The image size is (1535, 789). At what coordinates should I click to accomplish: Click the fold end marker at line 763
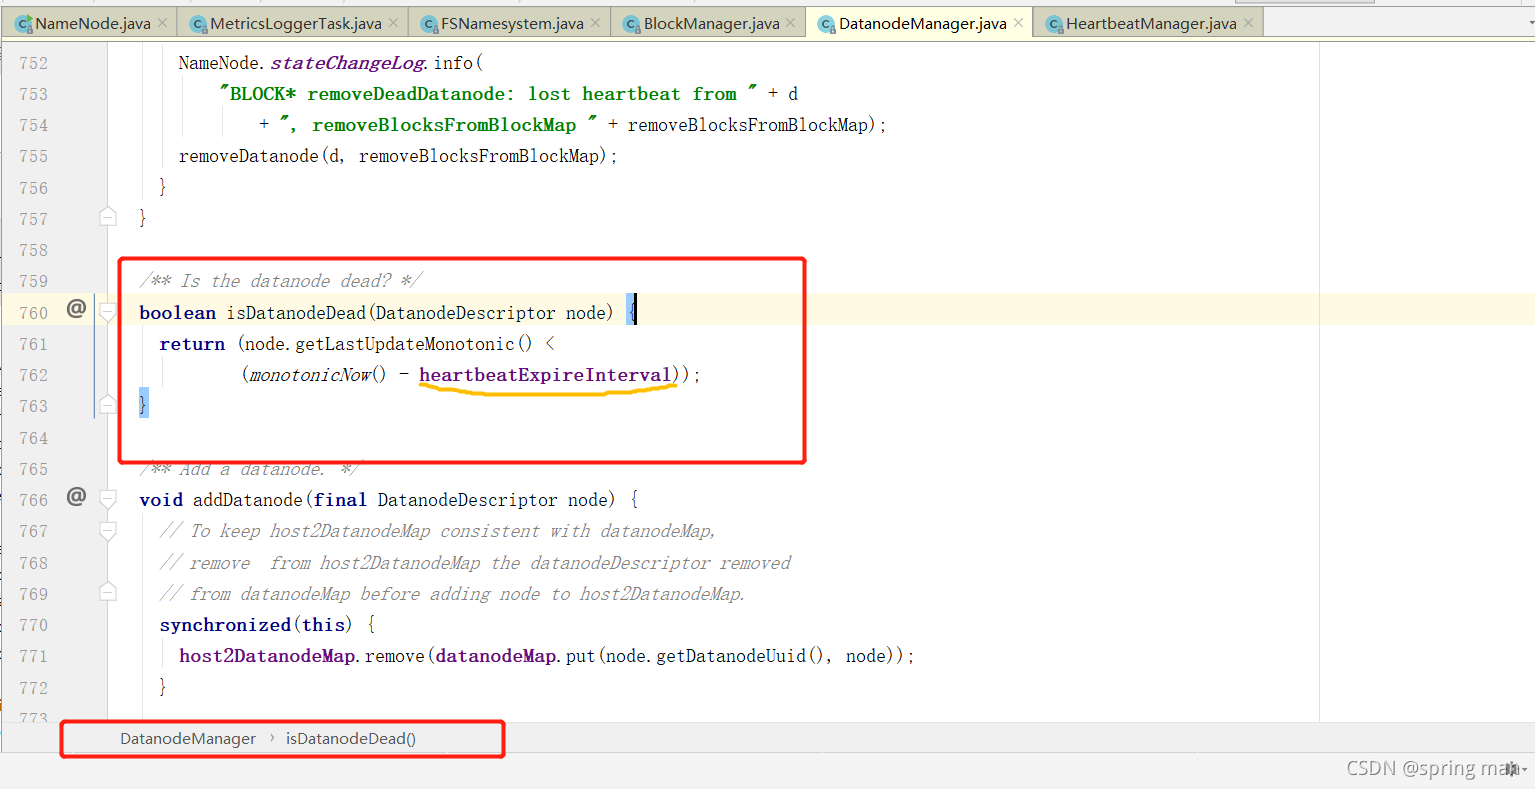pyautogui.click(x=108, y=404)
